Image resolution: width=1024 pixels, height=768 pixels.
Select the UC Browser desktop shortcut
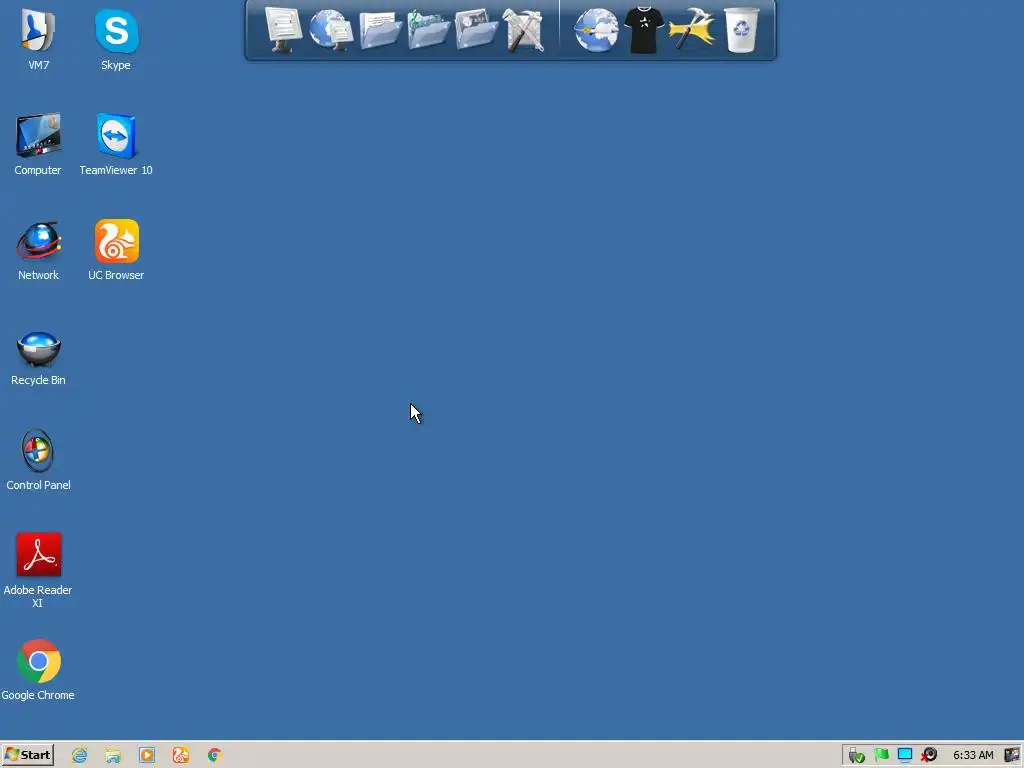pyautogui.click(x=116, y=250)
